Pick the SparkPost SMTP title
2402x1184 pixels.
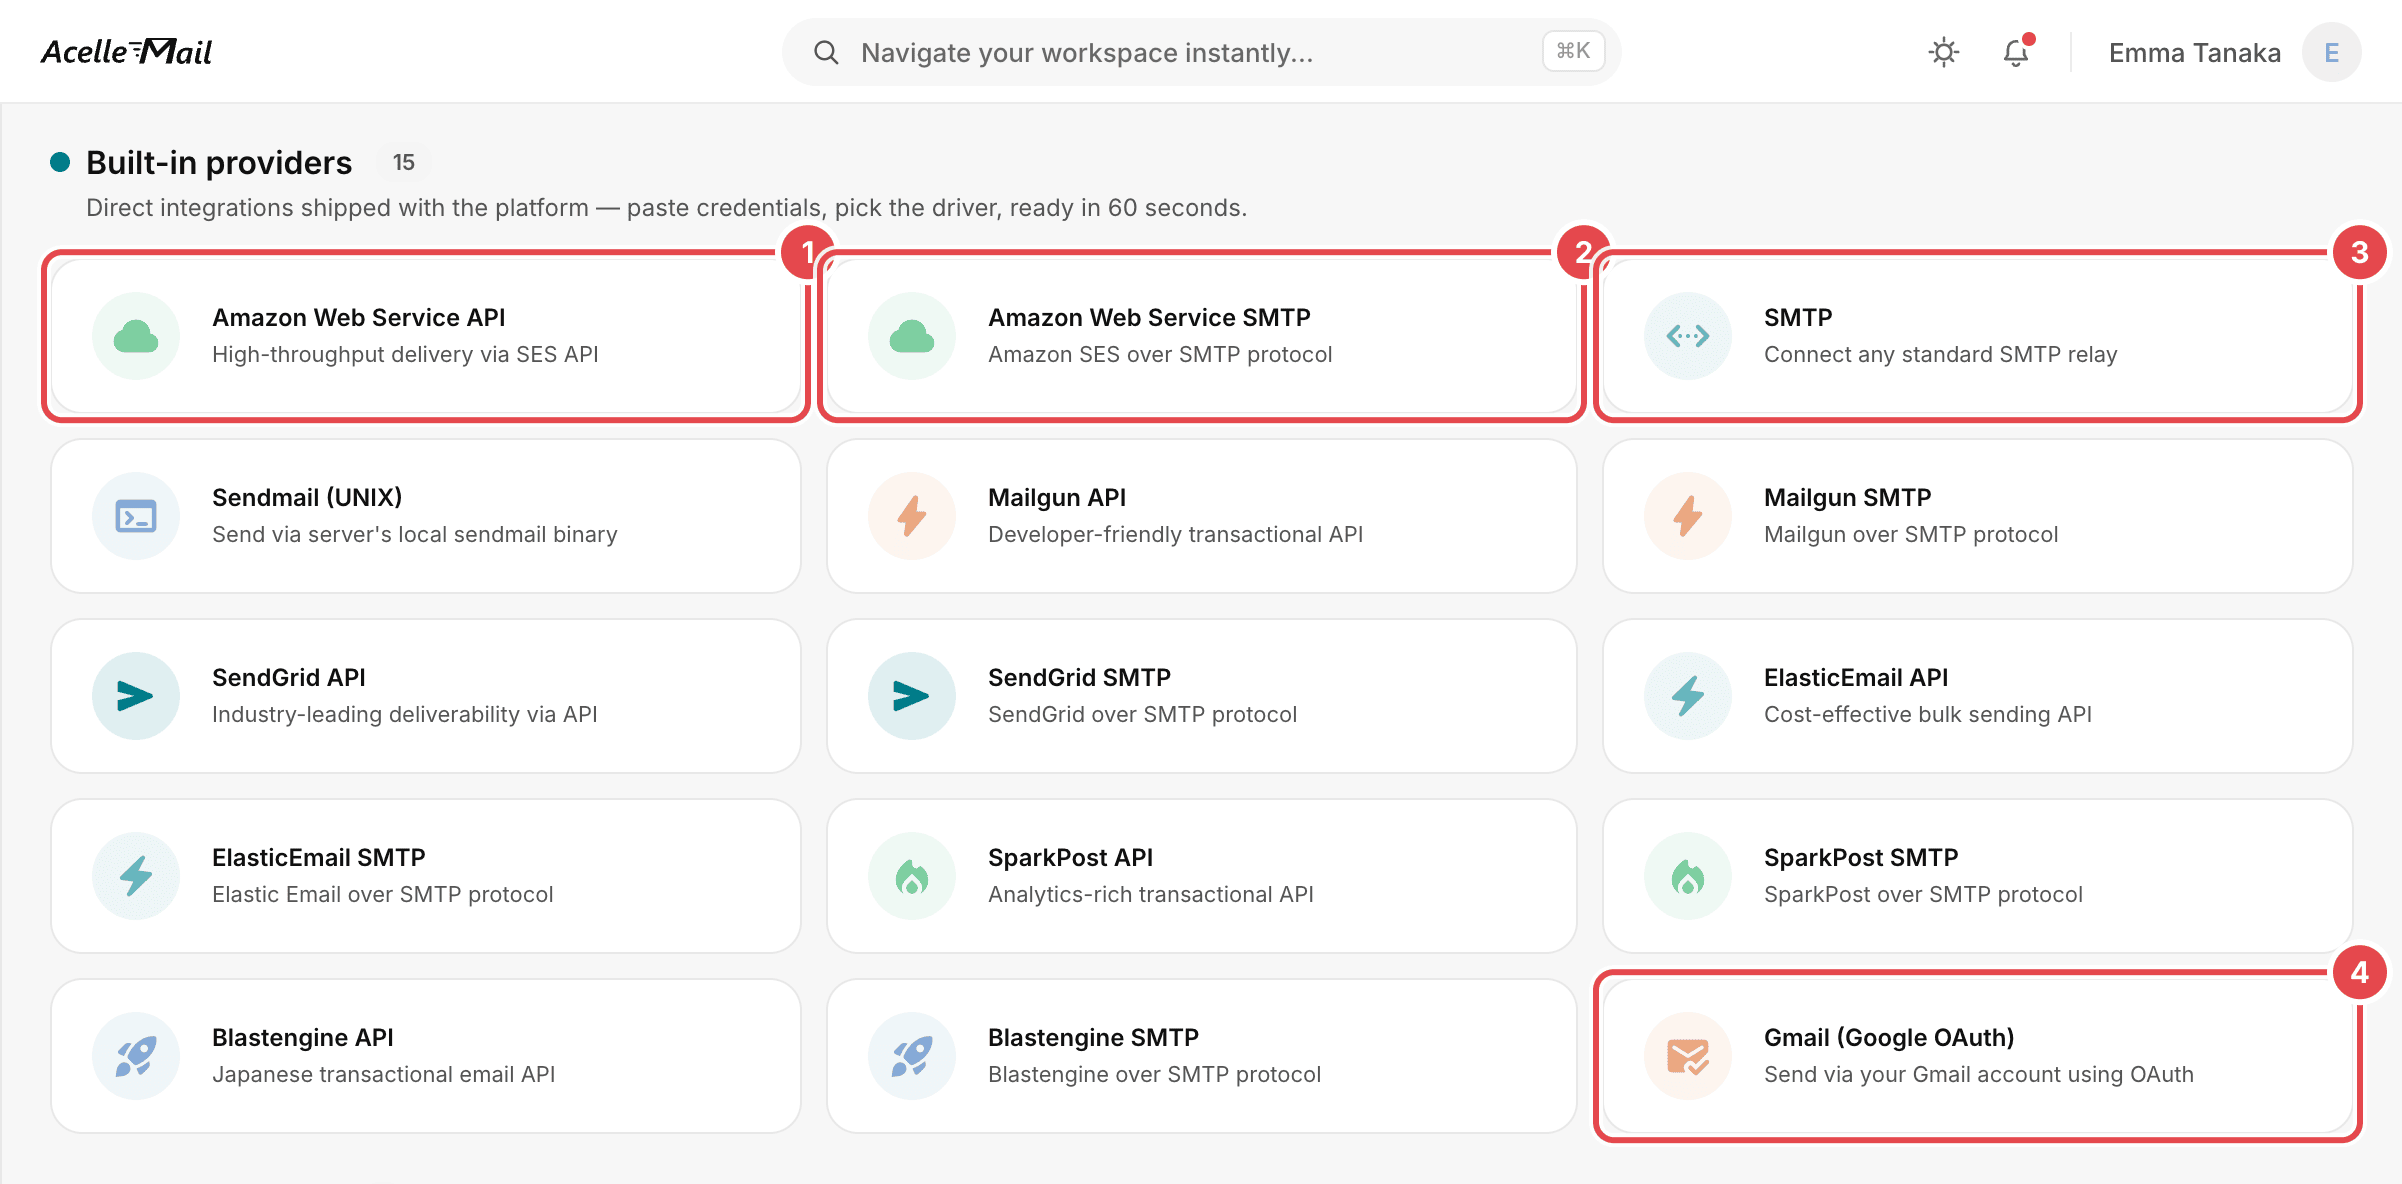1861,858
